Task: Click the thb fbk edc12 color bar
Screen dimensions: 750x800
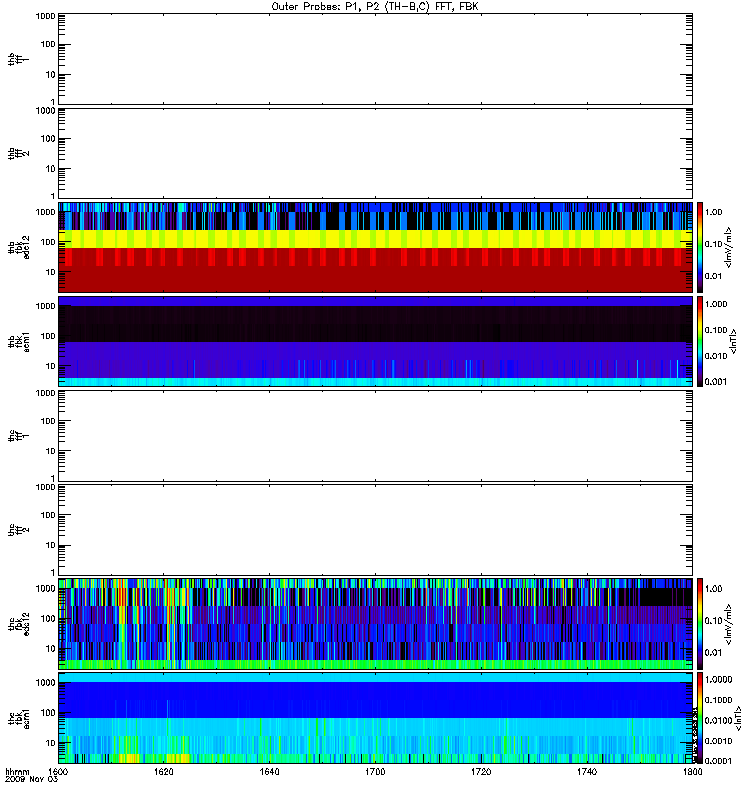Action: 700,247
